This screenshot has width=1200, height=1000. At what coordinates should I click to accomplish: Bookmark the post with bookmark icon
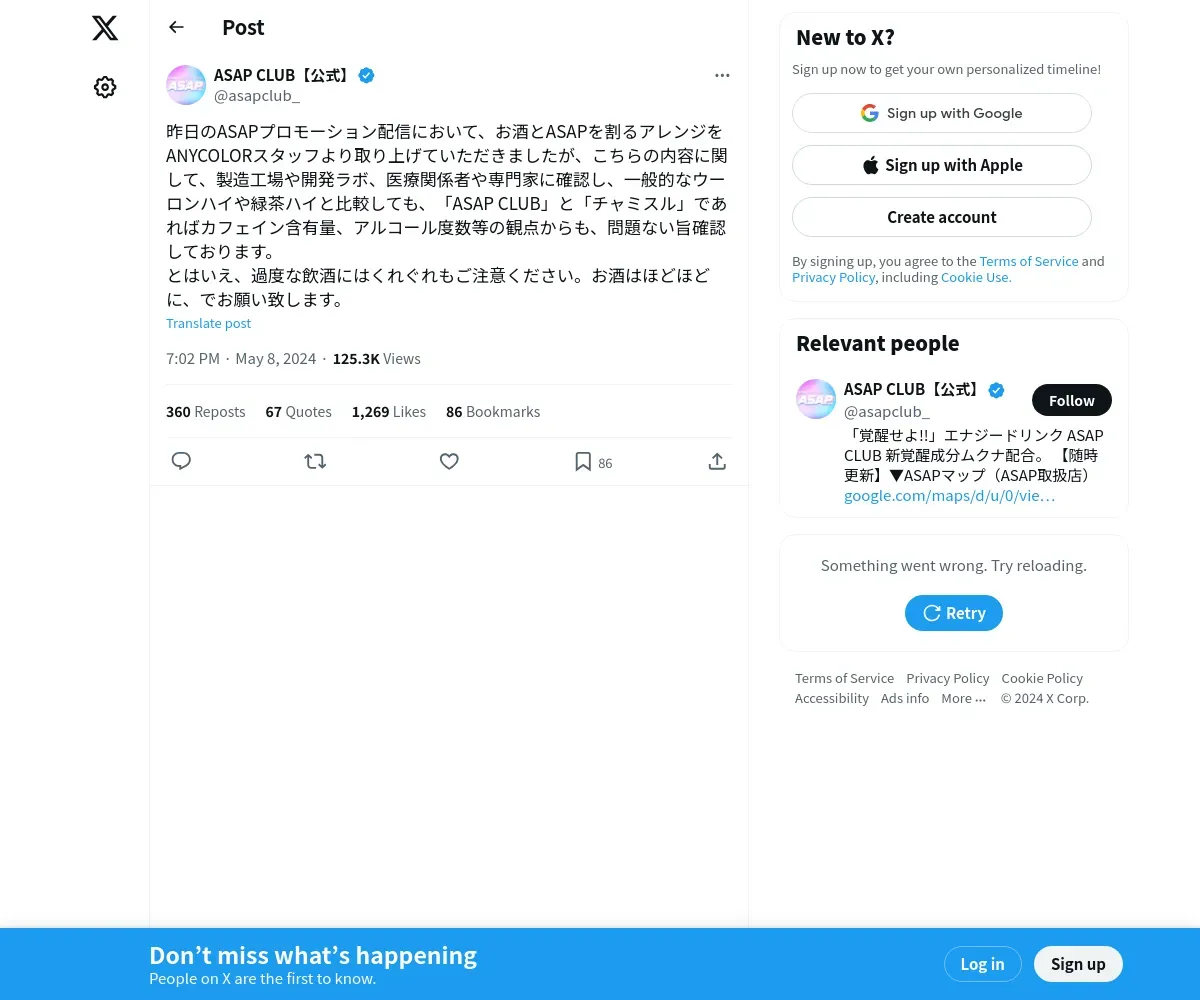pos(583,461)
